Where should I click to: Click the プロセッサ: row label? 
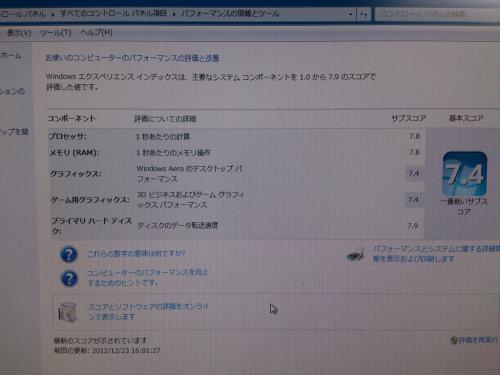click(68, 136)
